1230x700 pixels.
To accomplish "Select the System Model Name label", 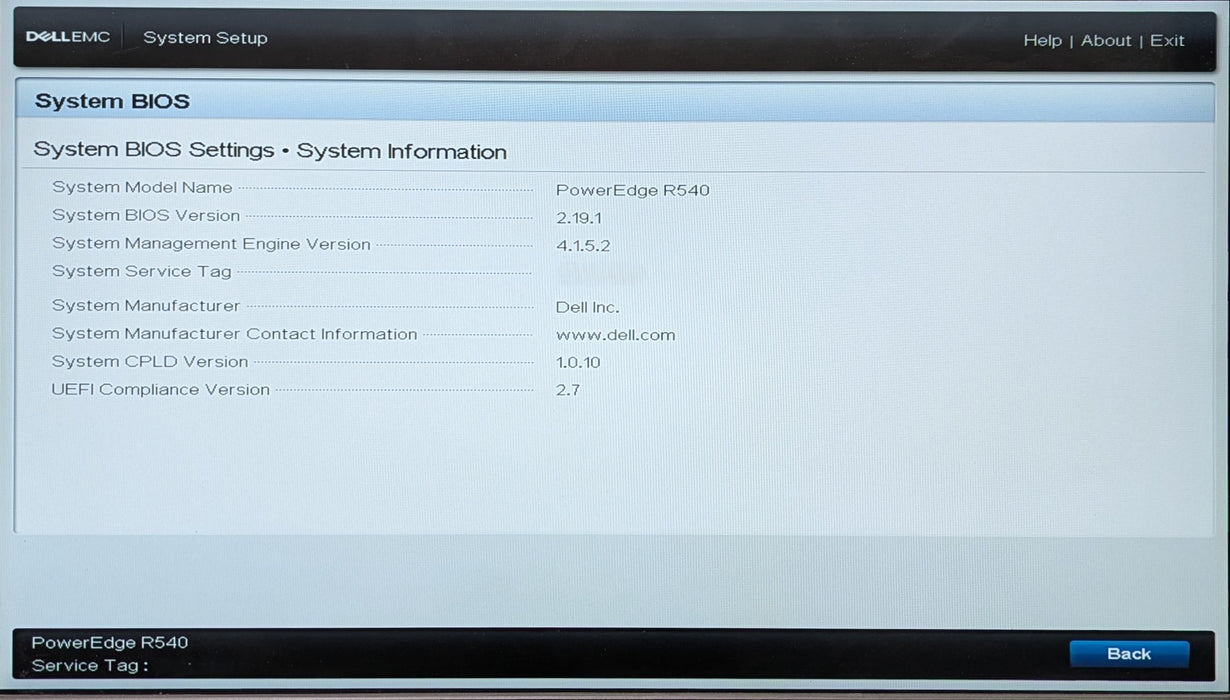I will tap(142, 188).
